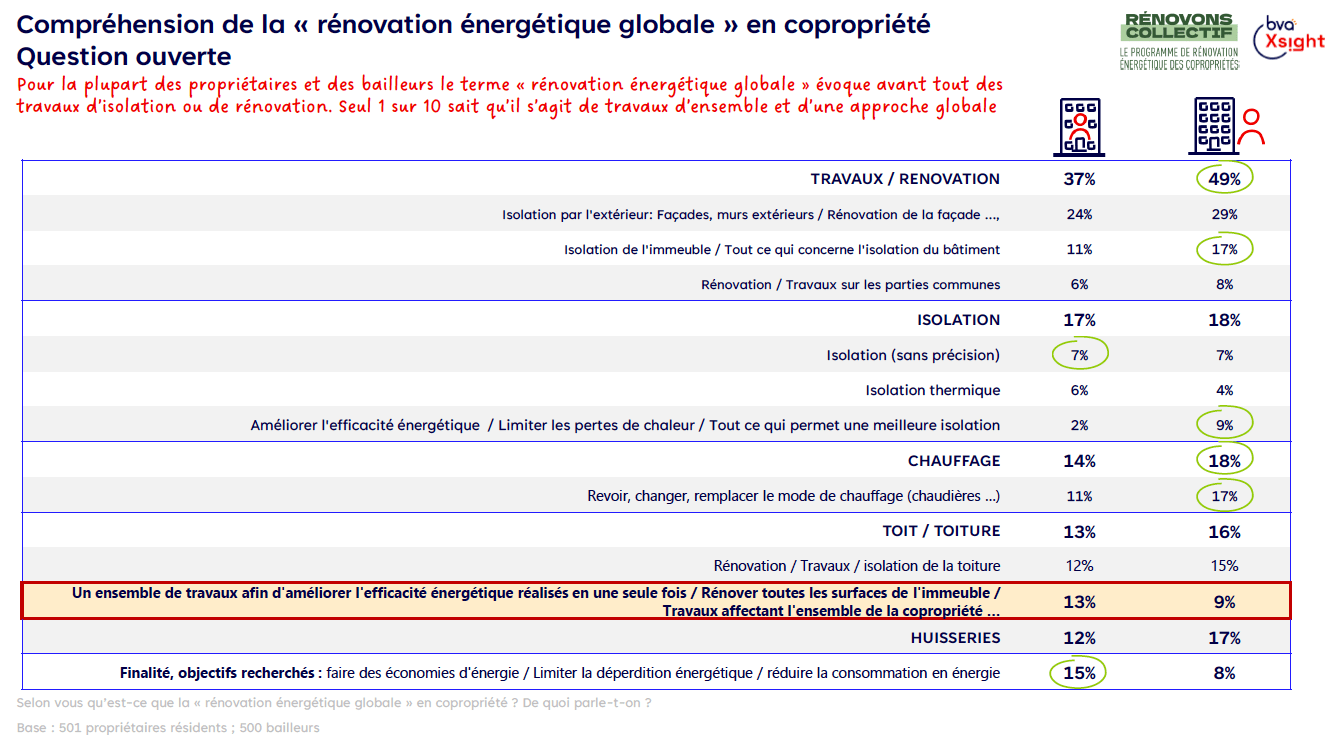Click circled 17% in Isolation de l'immeuble row
The height and width of the screenshot is (738, 1333).
(x=1225, y=249)
